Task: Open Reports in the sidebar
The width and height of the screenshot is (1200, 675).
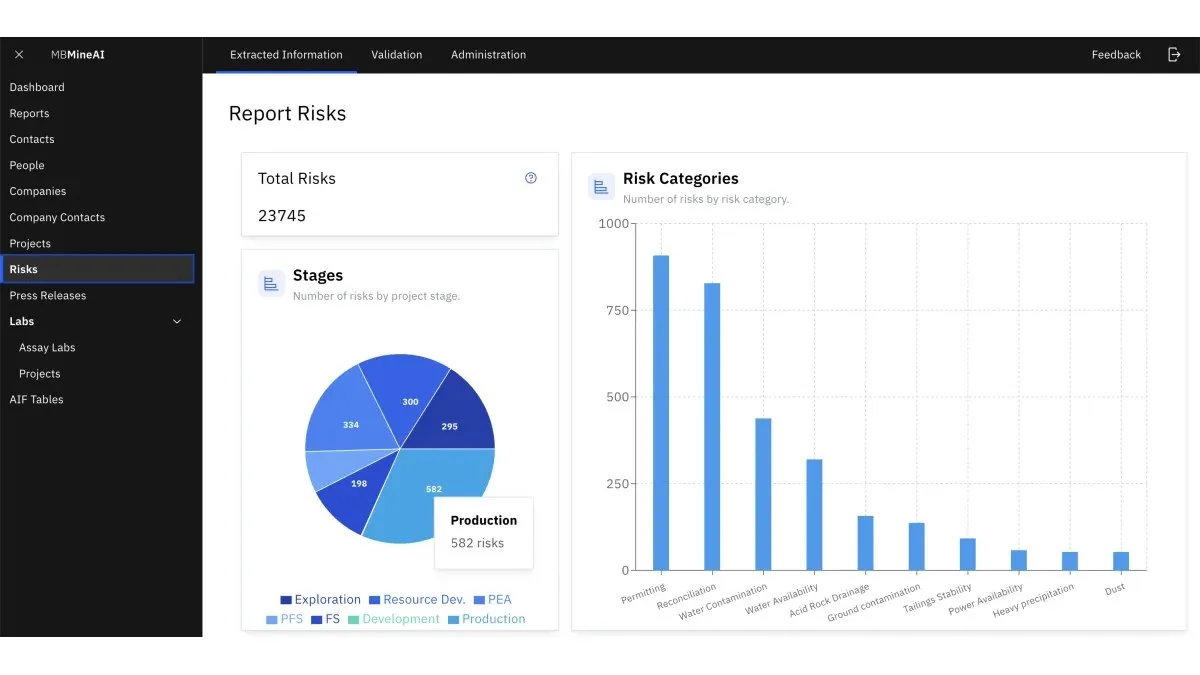Action: pos(29,113)
